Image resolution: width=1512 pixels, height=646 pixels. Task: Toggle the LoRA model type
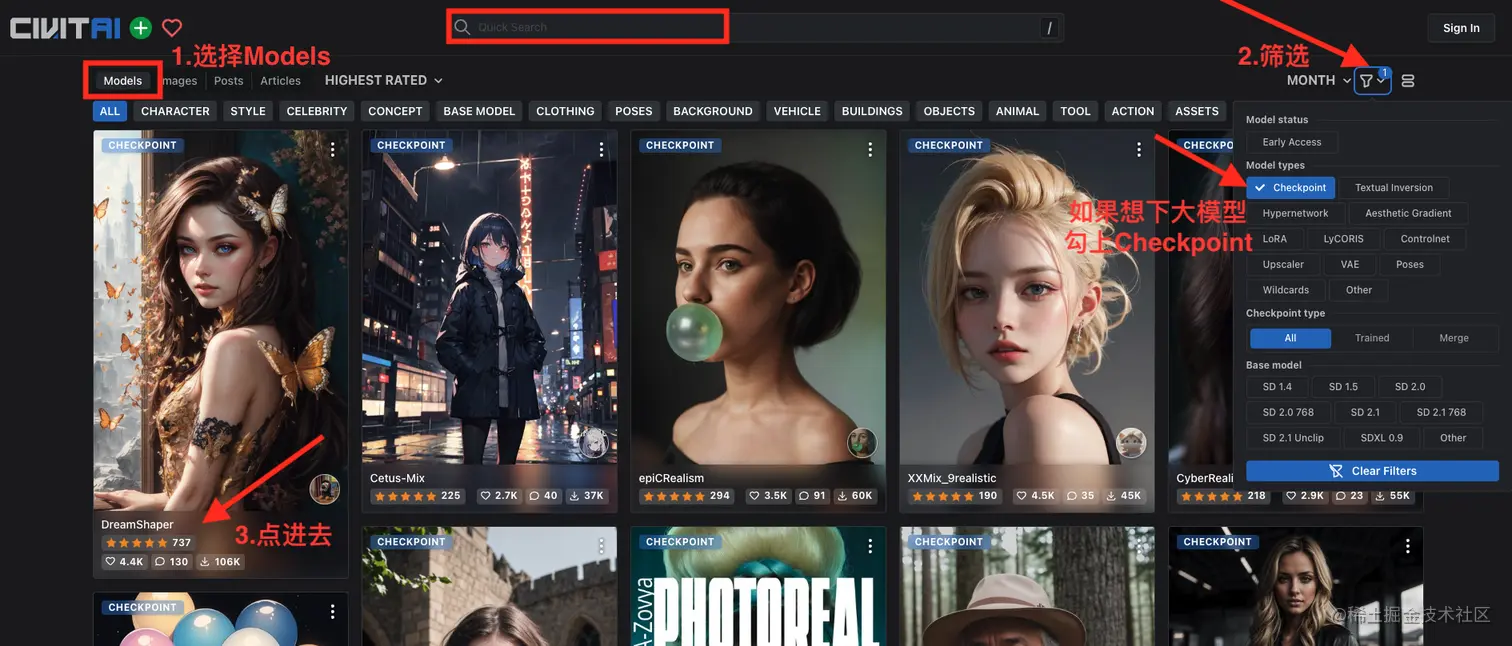[1274, 239]
